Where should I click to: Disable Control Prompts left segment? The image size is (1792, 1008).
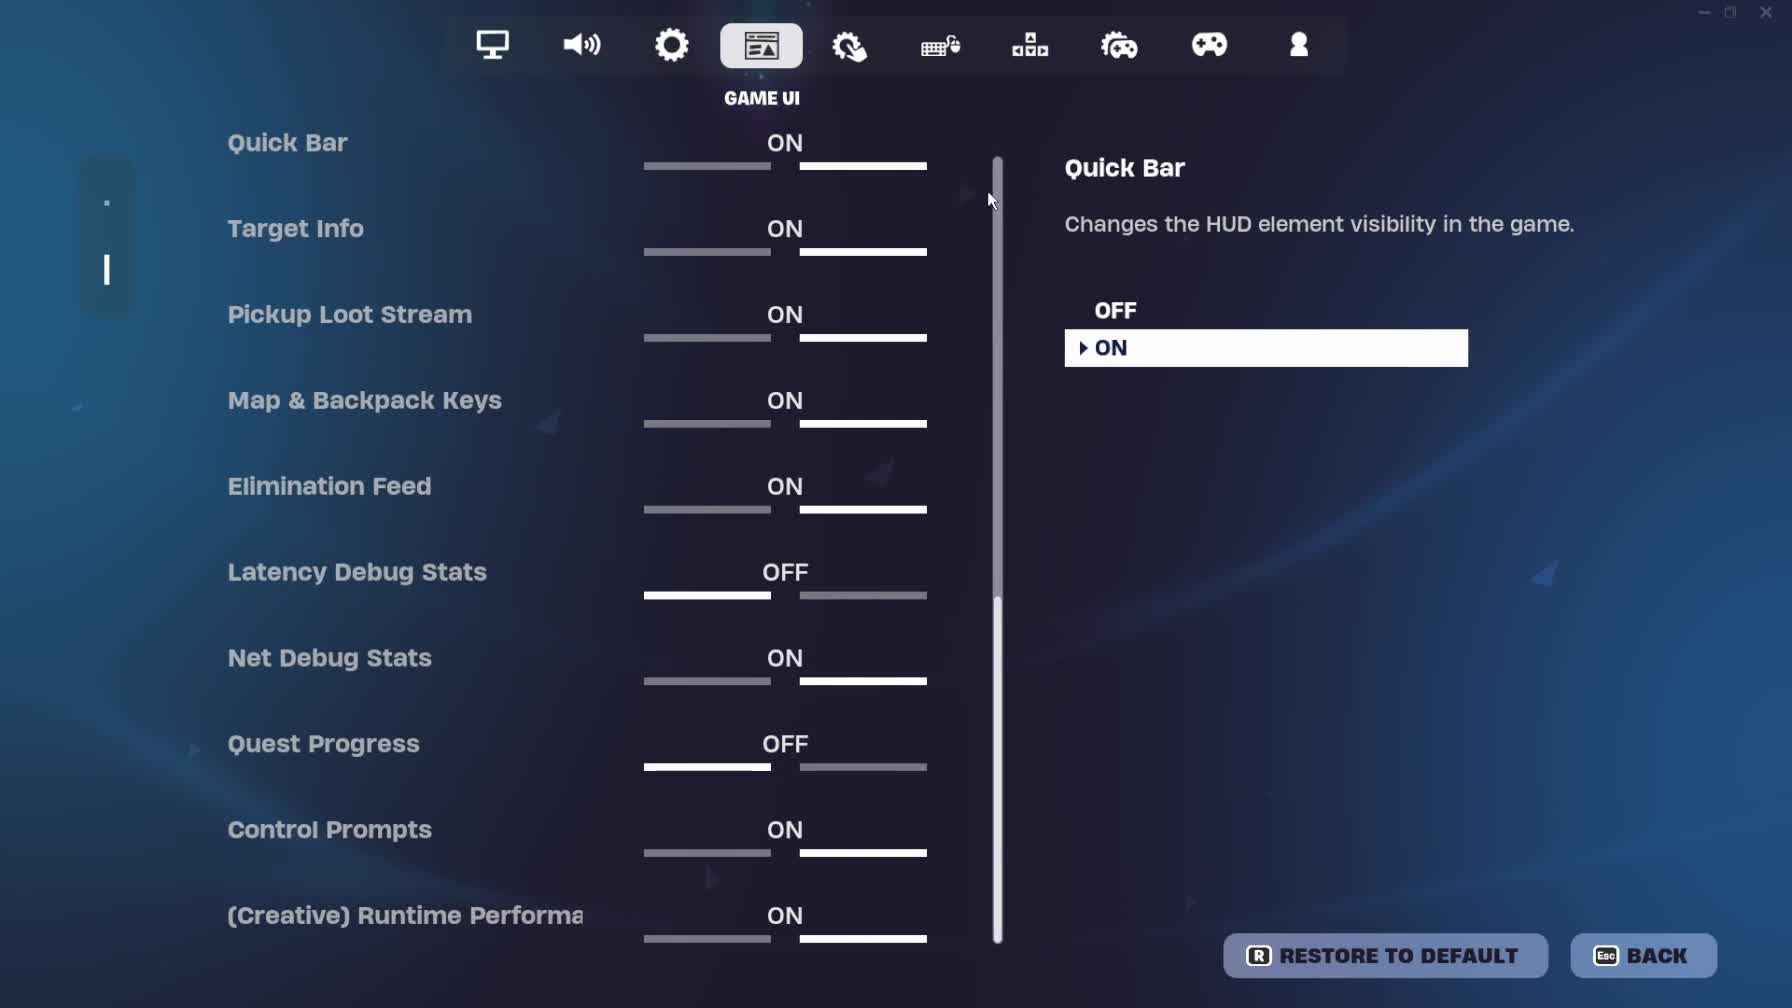707,854
